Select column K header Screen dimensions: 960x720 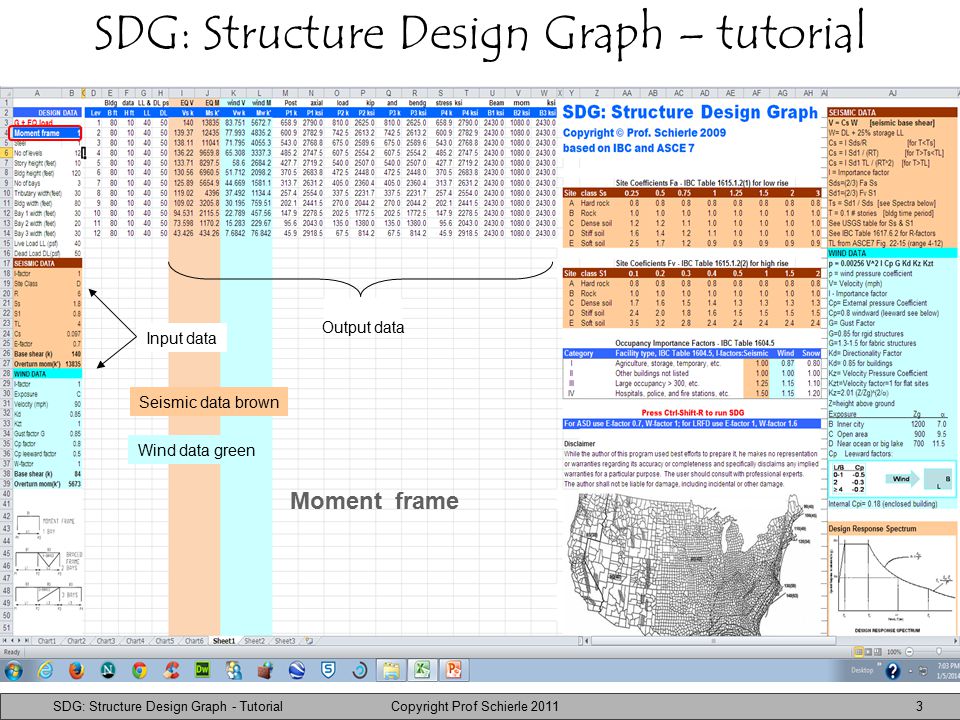(233, 93)
